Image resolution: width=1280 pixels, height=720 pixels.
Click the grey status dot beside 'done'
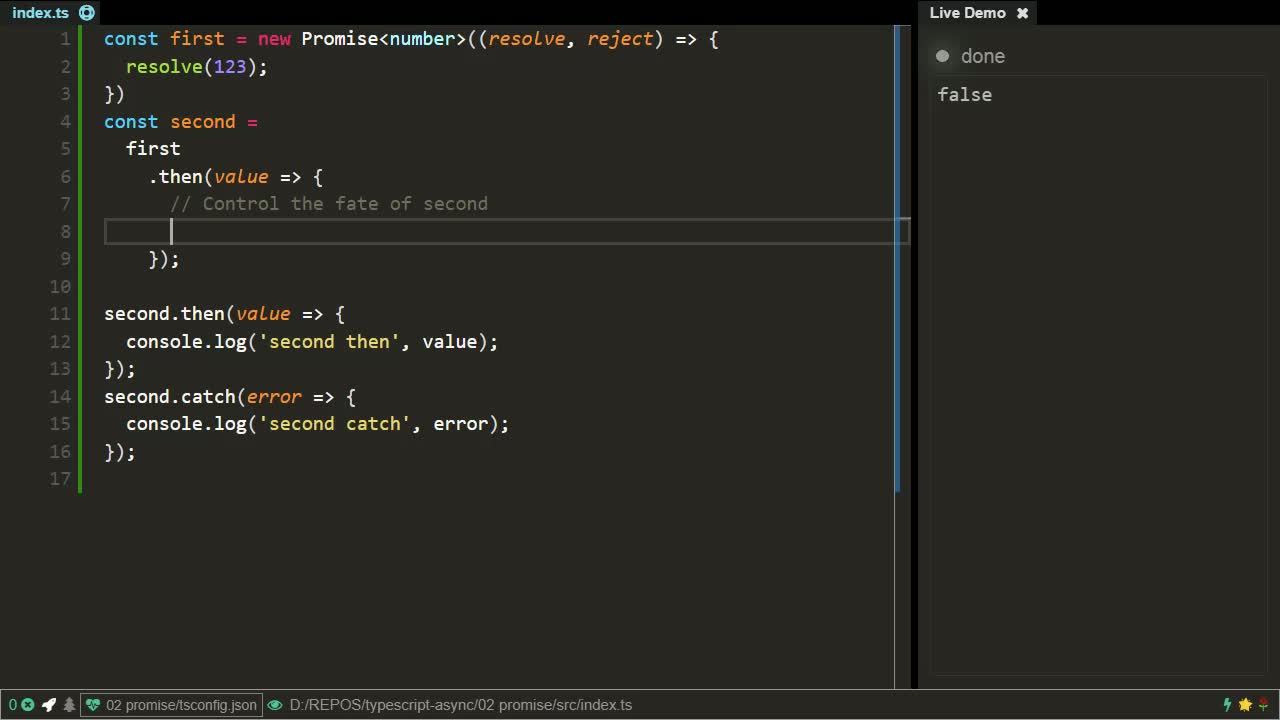pos(942,56)
